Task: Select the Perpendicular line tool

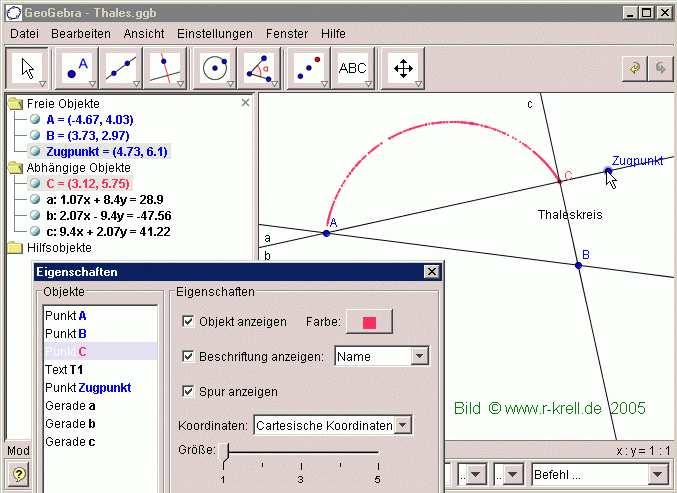Action: point(164,68)
